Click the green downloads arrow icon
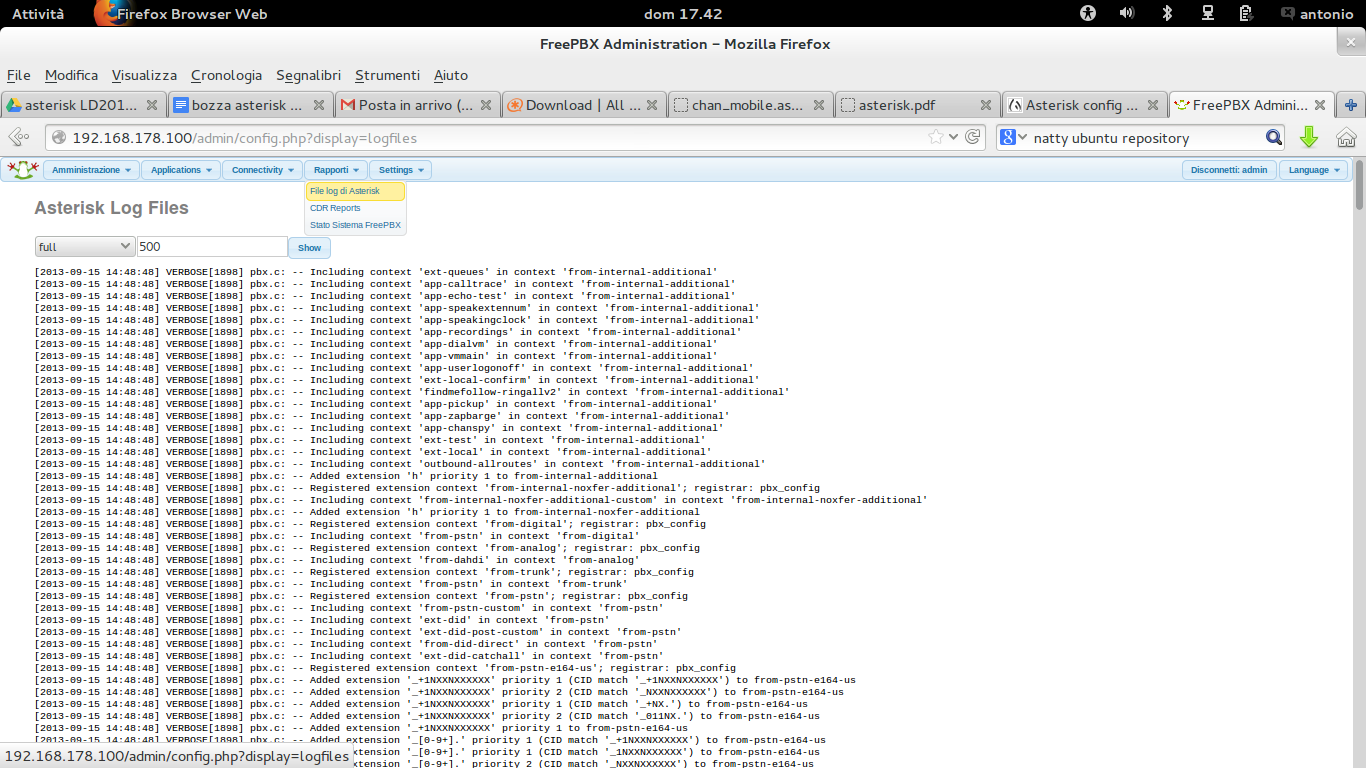Screen dimensions: 1366x768 pos(1308,138)
